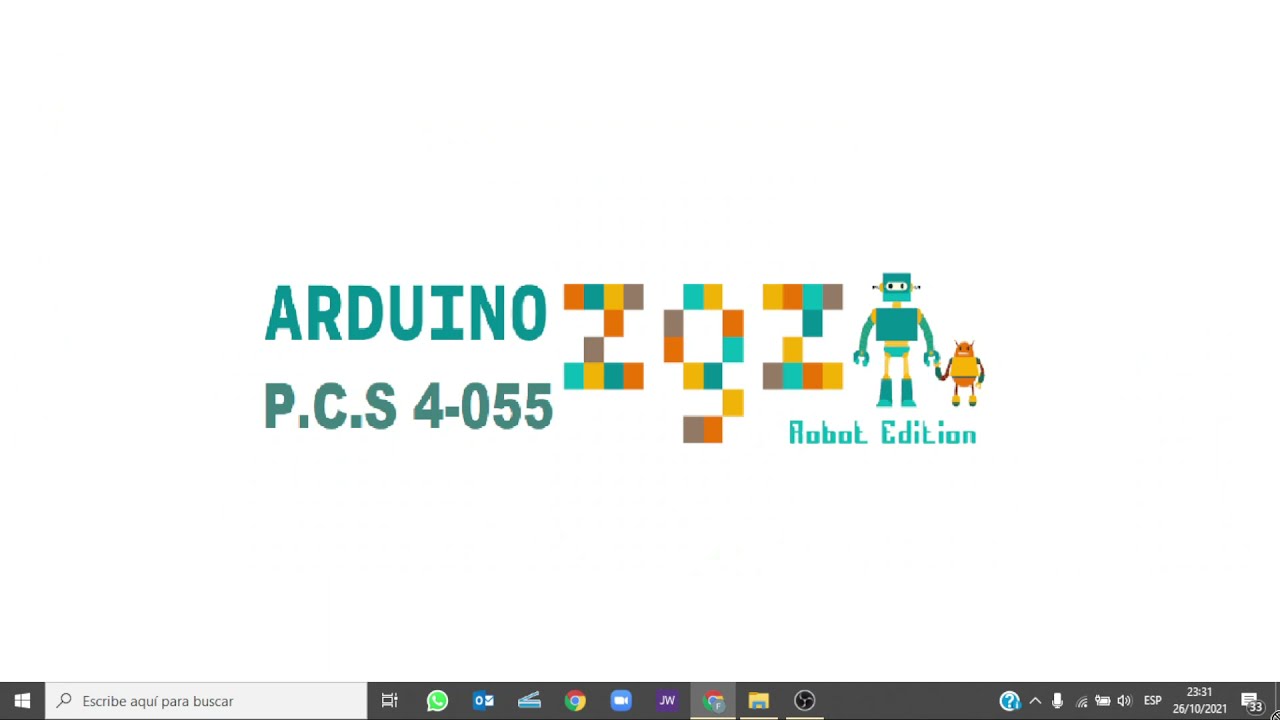Open Zoom from the taskbar
This screenshot has width=1280, height=720.
point(621,701)
